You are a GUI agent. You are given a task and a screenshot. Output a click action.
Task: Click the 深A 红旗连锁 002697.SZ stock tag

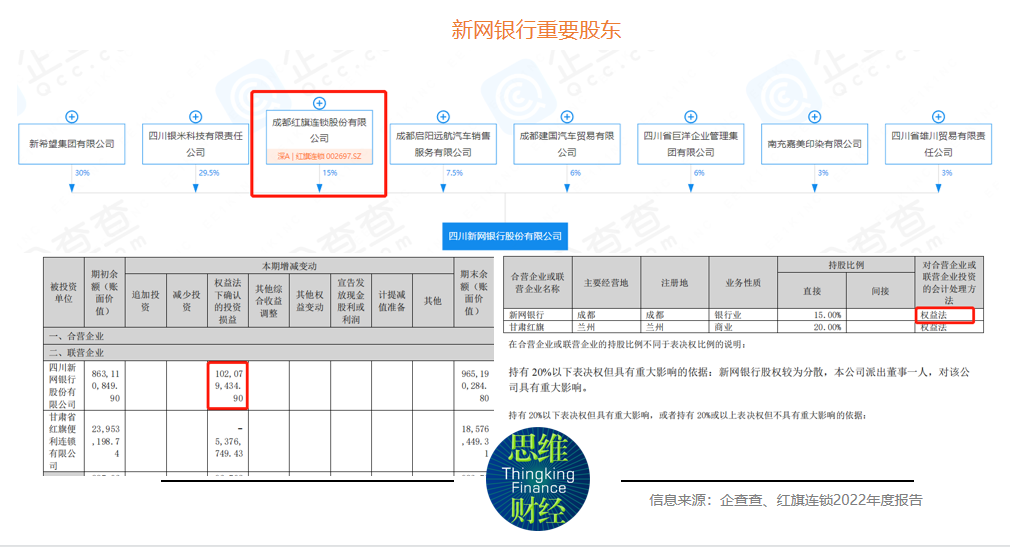click(x=319, y=157)
